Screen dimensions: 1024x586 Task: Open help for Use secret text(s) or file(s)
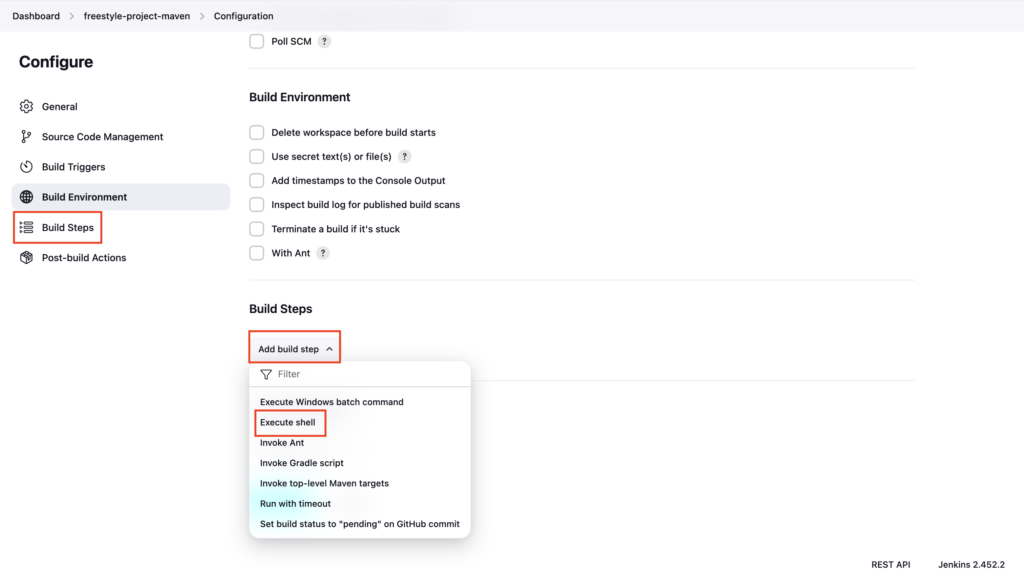point(404,157)
